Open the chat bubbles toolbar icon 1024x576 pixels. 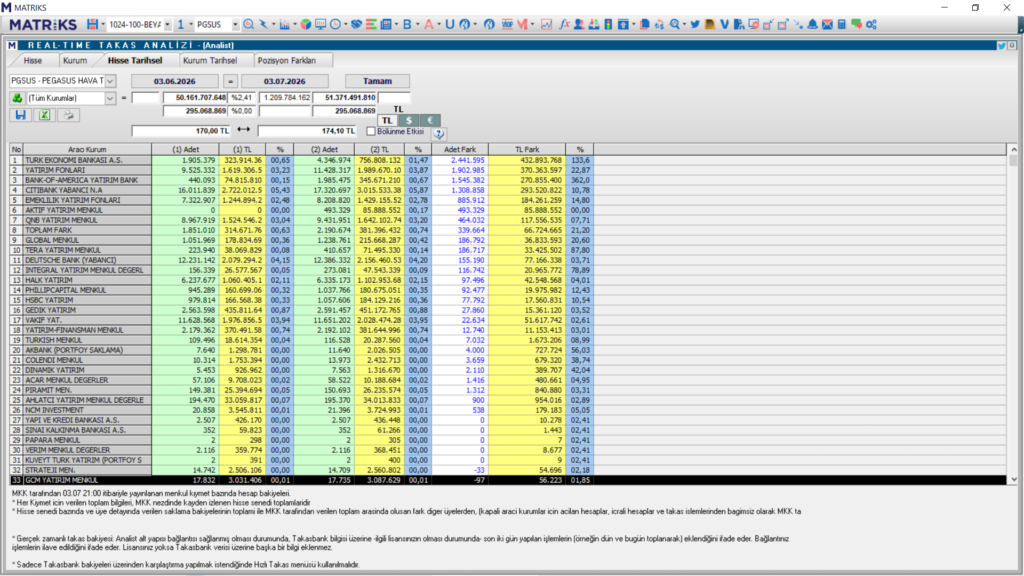click(856, 24)
